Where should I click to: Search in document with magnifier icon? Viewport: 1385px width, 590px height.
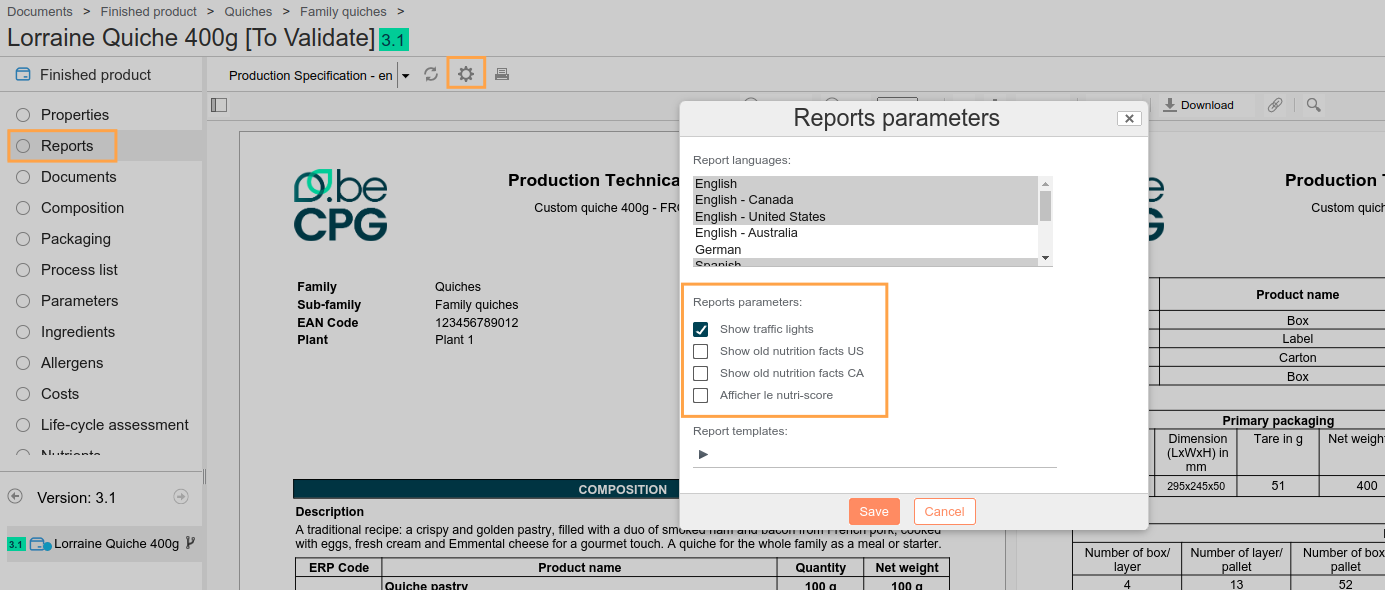(1313, 105)
